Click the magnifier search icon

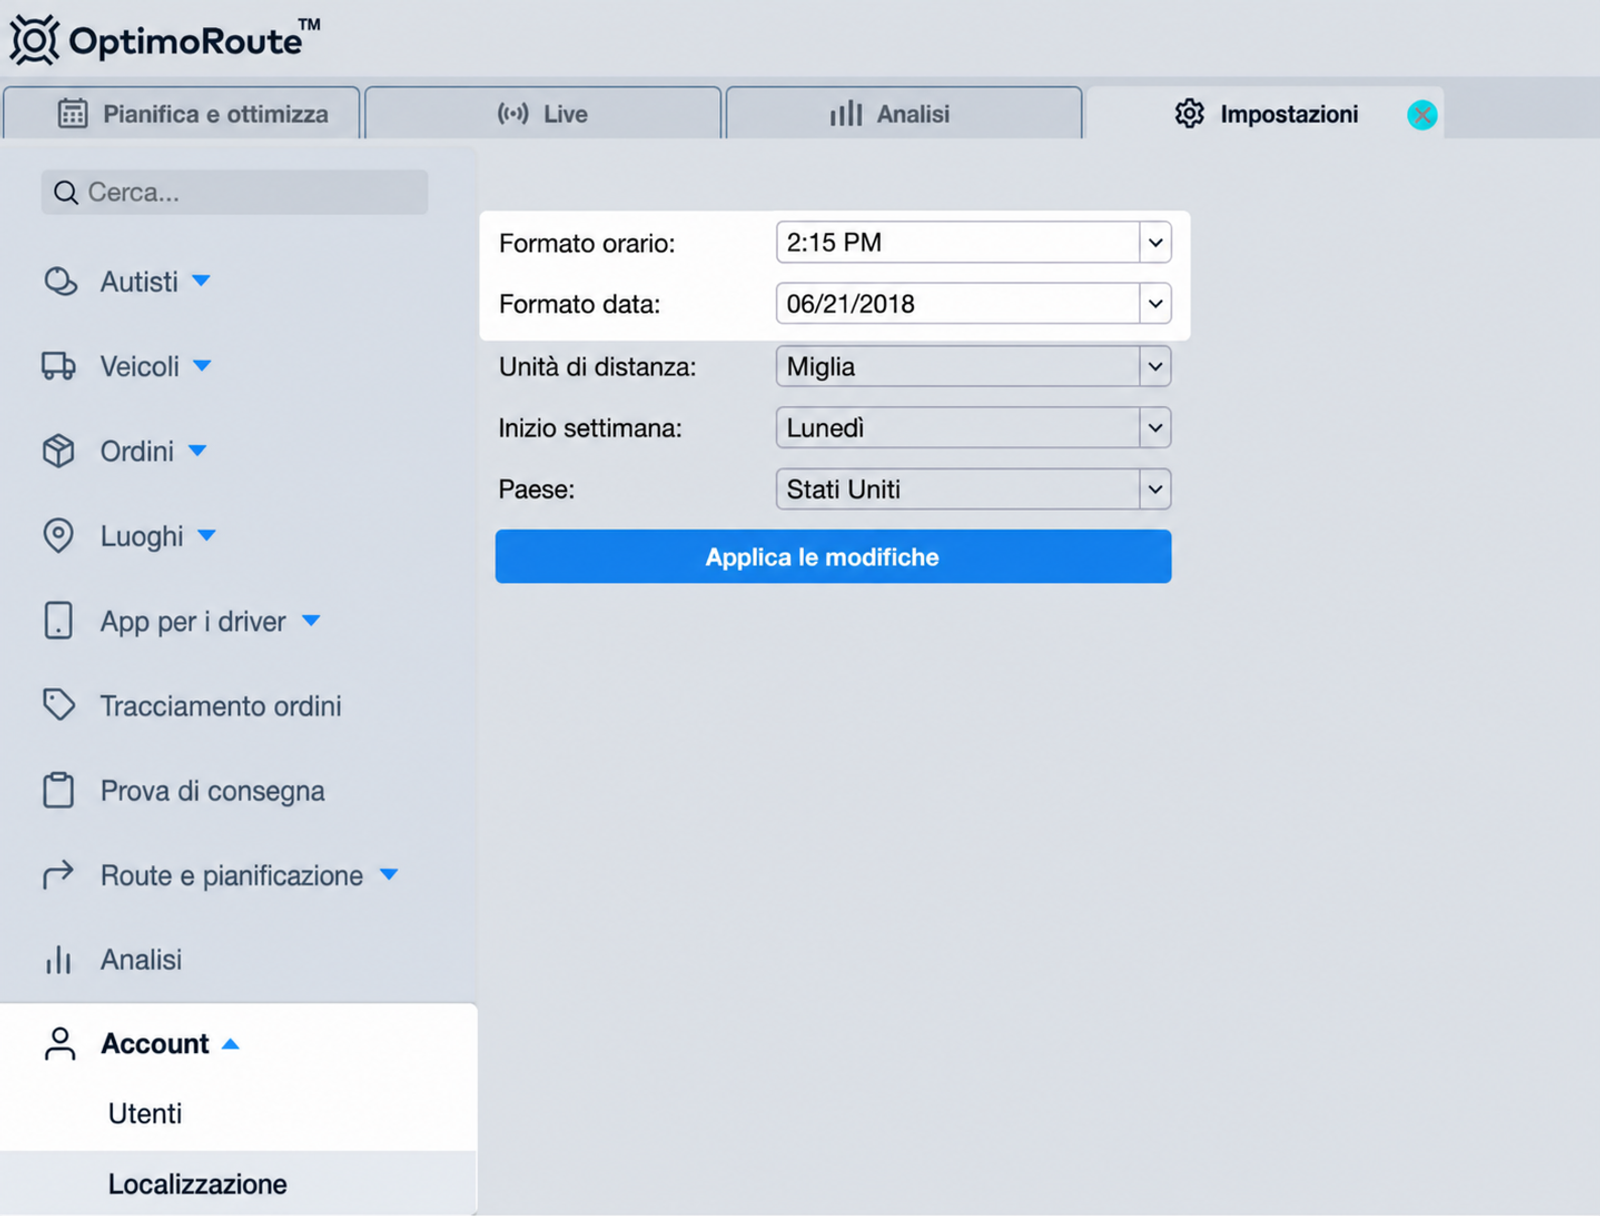click(66, 193)
